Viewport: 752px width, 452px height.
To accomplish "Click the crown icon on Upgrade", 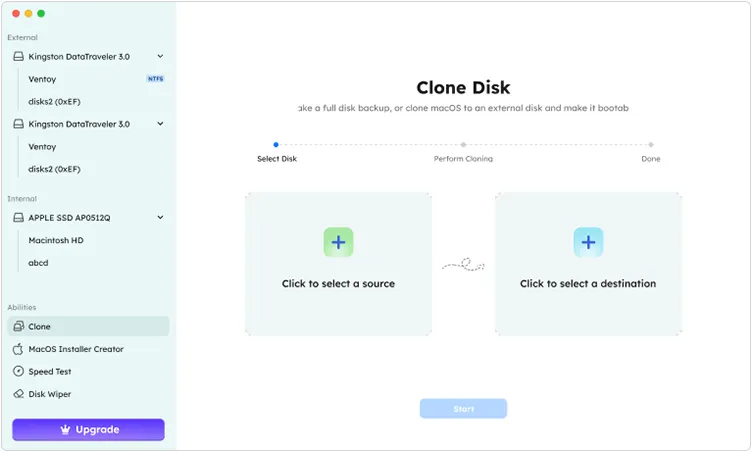I will [66, 429].
